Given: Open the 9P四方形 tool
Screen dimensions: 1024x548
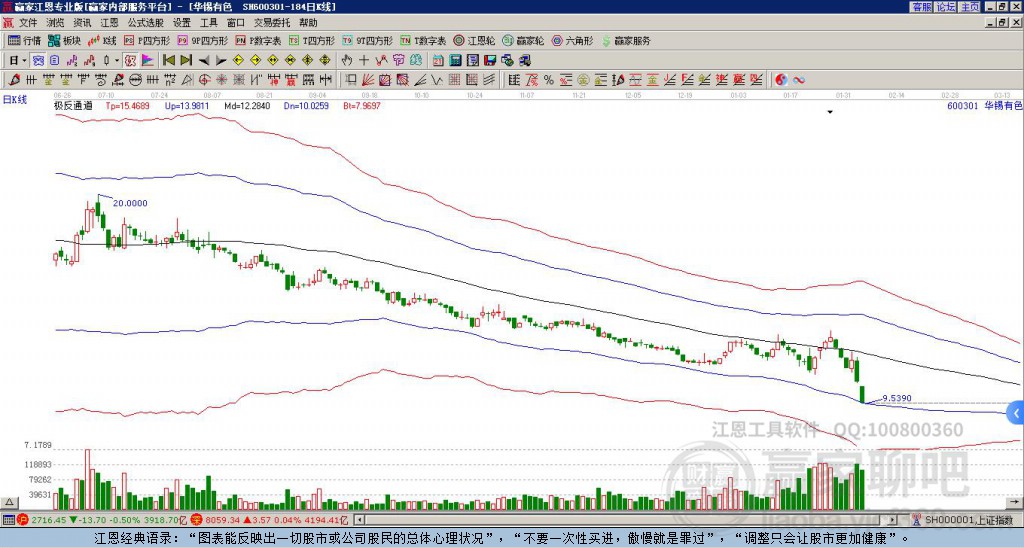Looking at the screenshot, I should point(202,40).
